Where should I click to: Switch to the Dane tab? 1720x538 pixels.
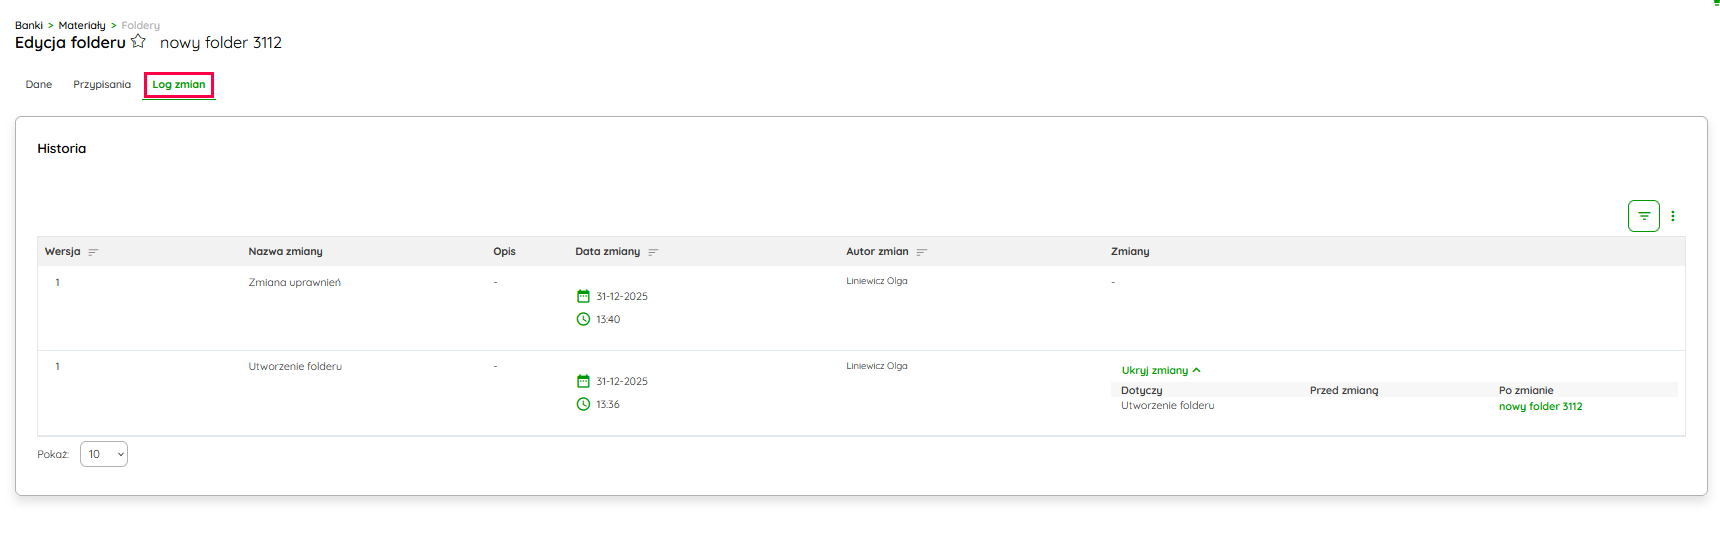tap(39, 84)
